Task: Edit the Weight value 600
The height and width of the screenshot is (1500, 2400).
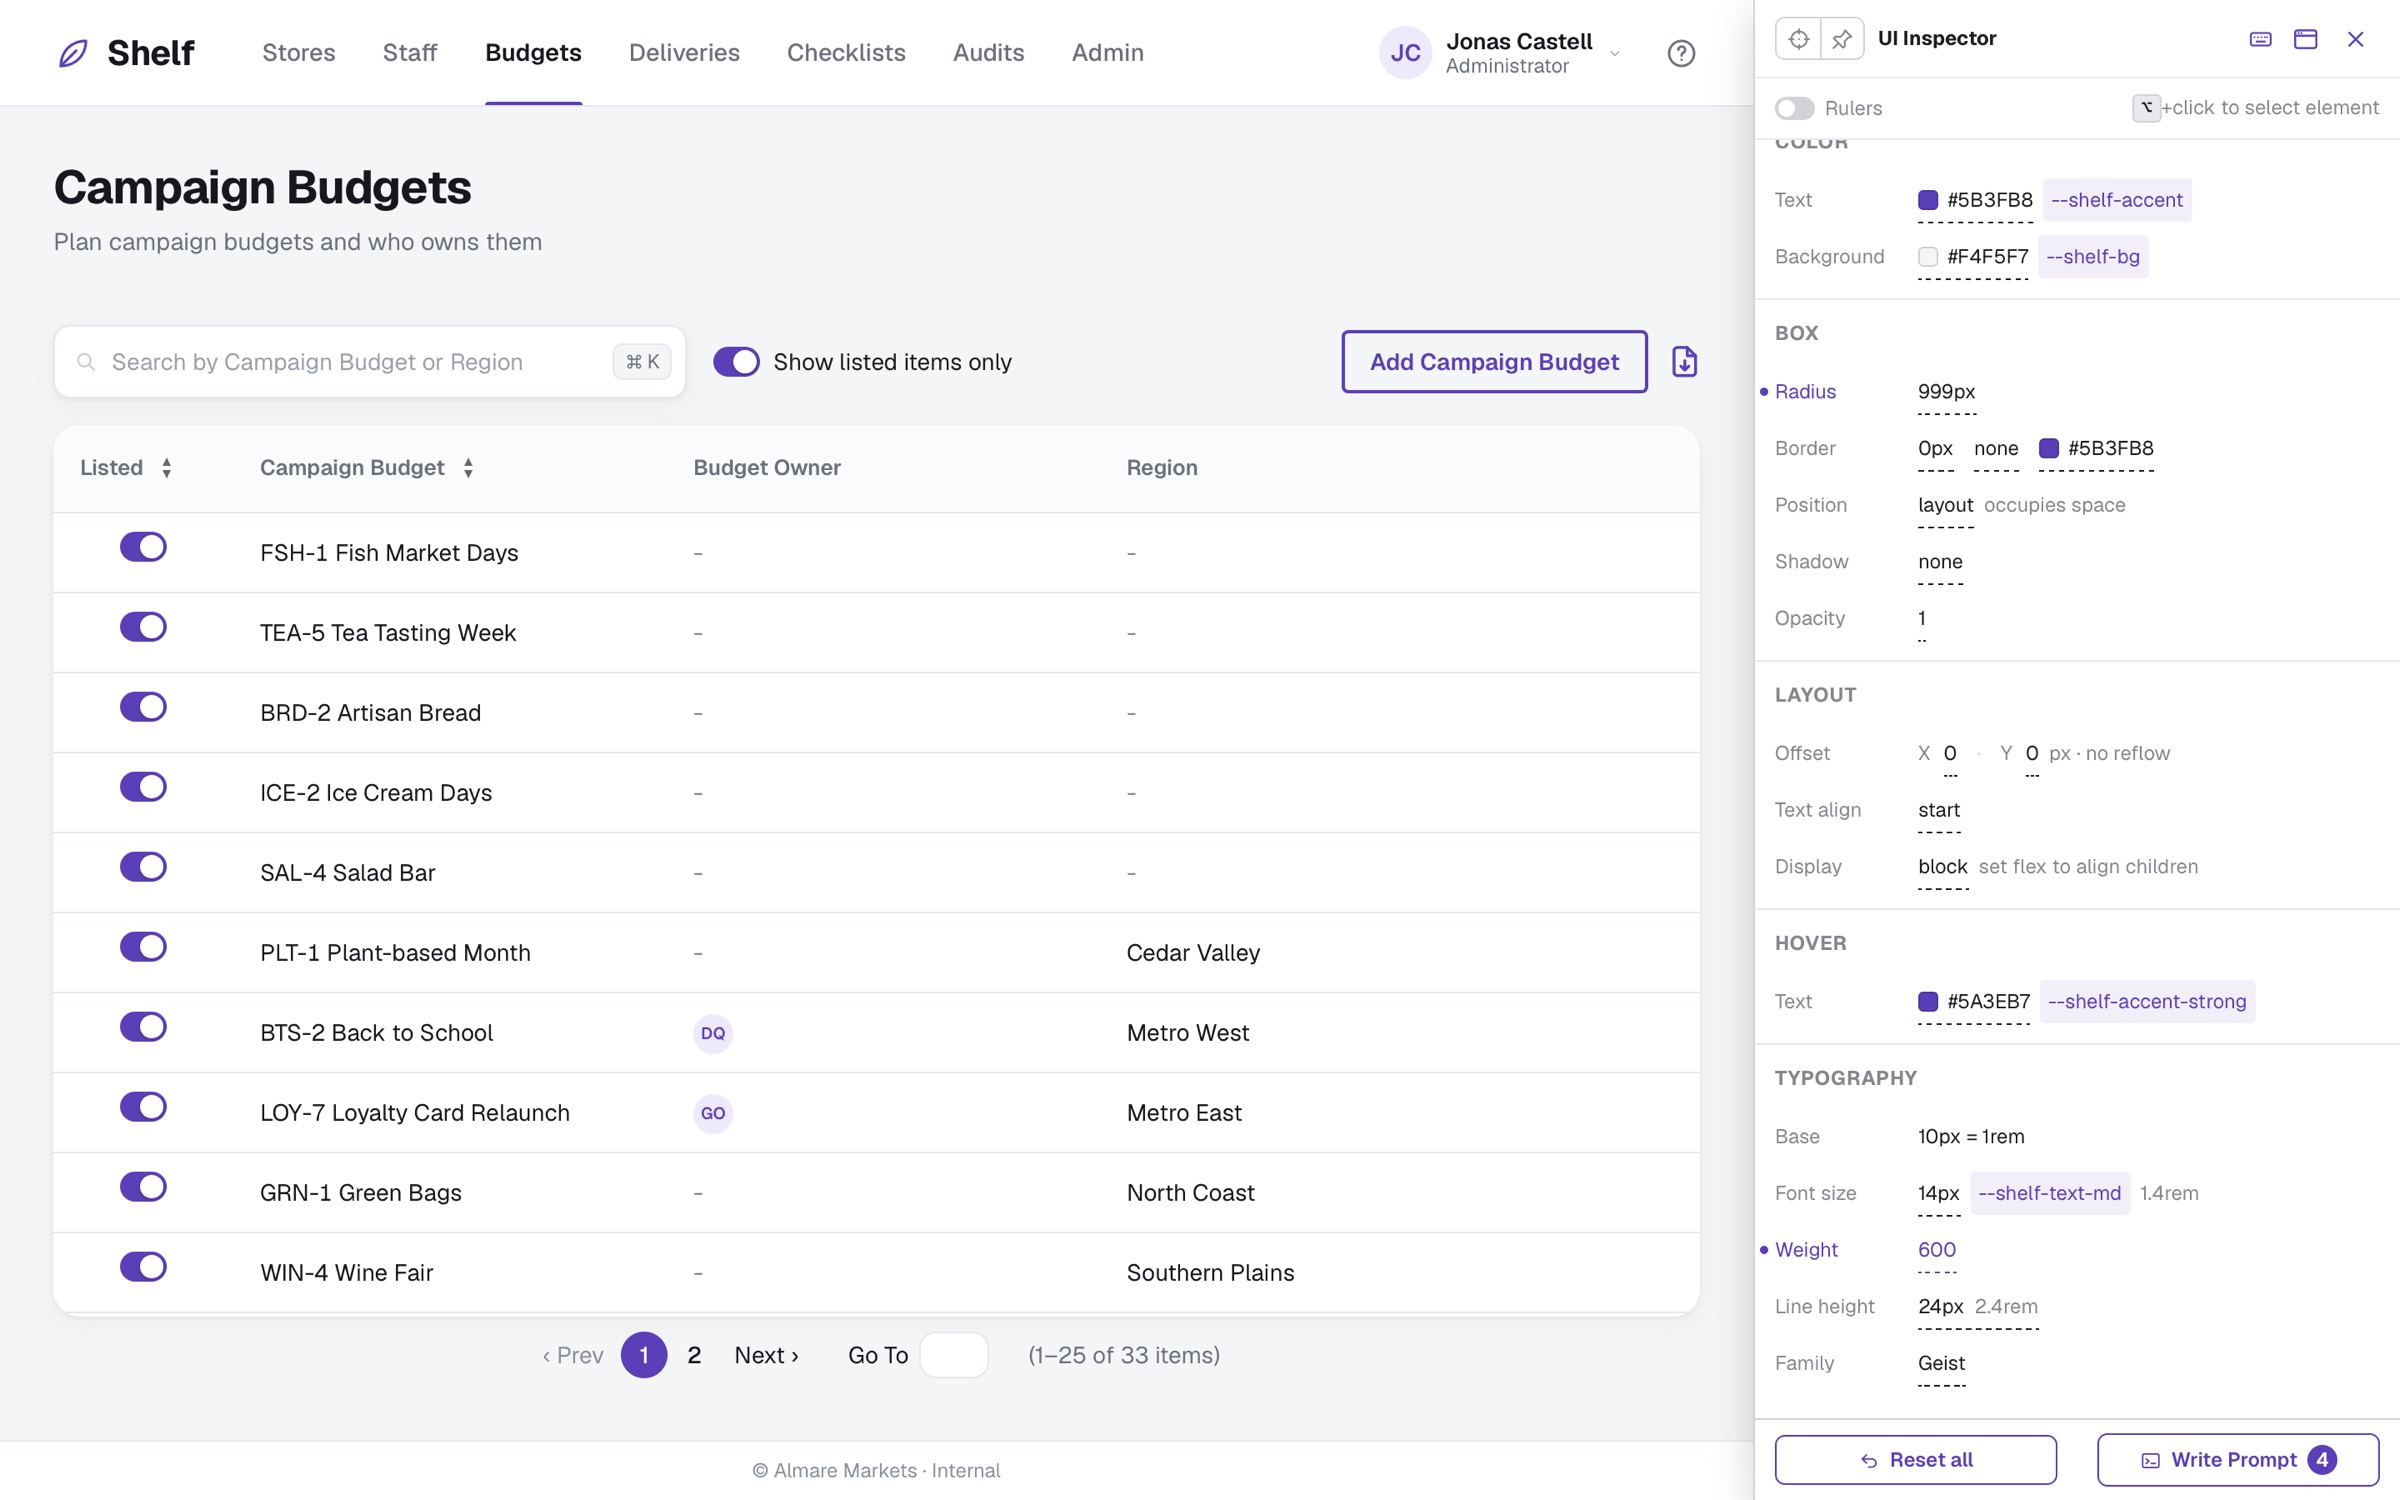Action: coord(1936,1250)
